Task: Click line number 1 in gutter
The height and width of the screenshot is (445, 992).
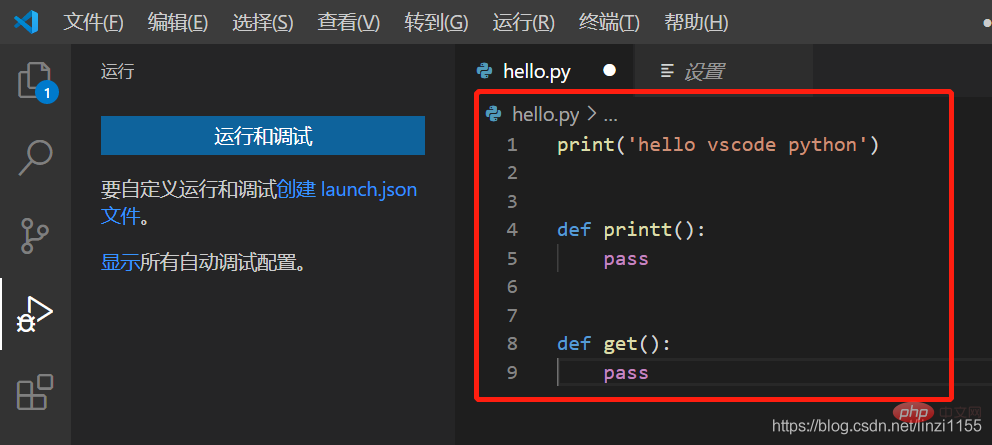Action: coord(512,145)
